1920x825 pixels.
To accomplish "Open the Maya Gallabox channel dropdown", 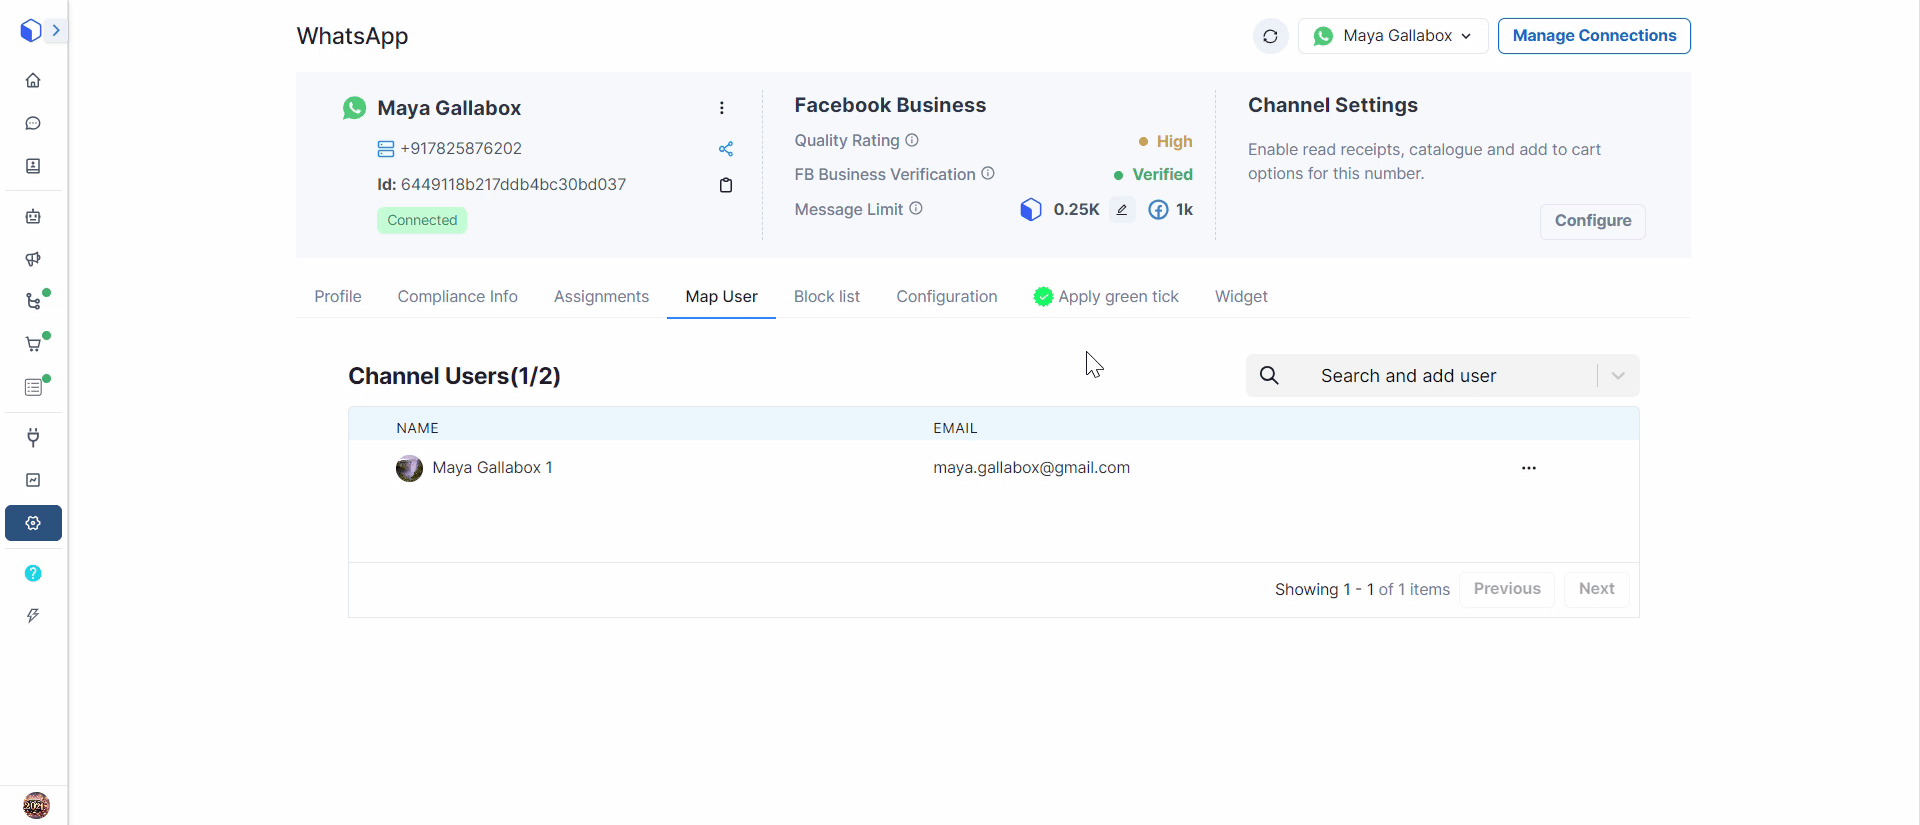I will (x=1393, y=36).
